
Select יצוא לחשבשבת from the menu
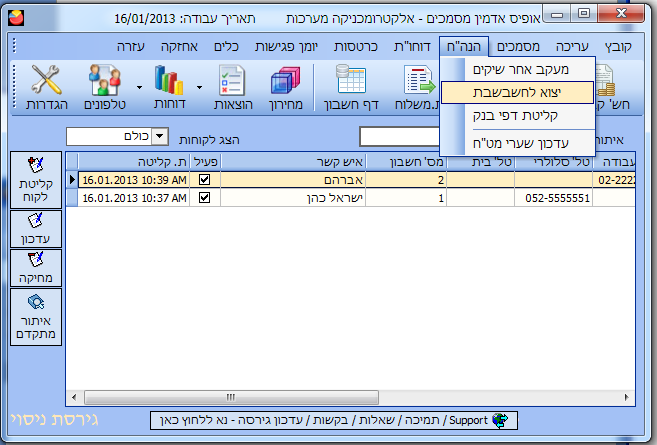coord(517,91)
